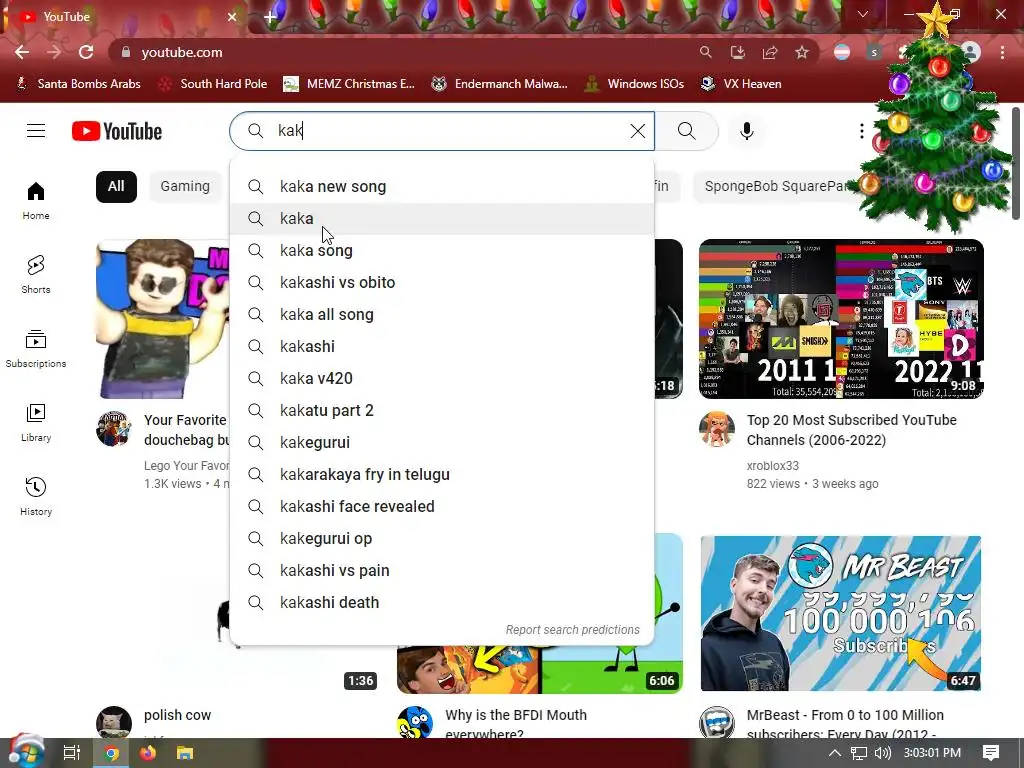This screenshot has width=1024, height=768.
Task: Open Santa Bombs Arabs bookmark
Action: (78, 84)
